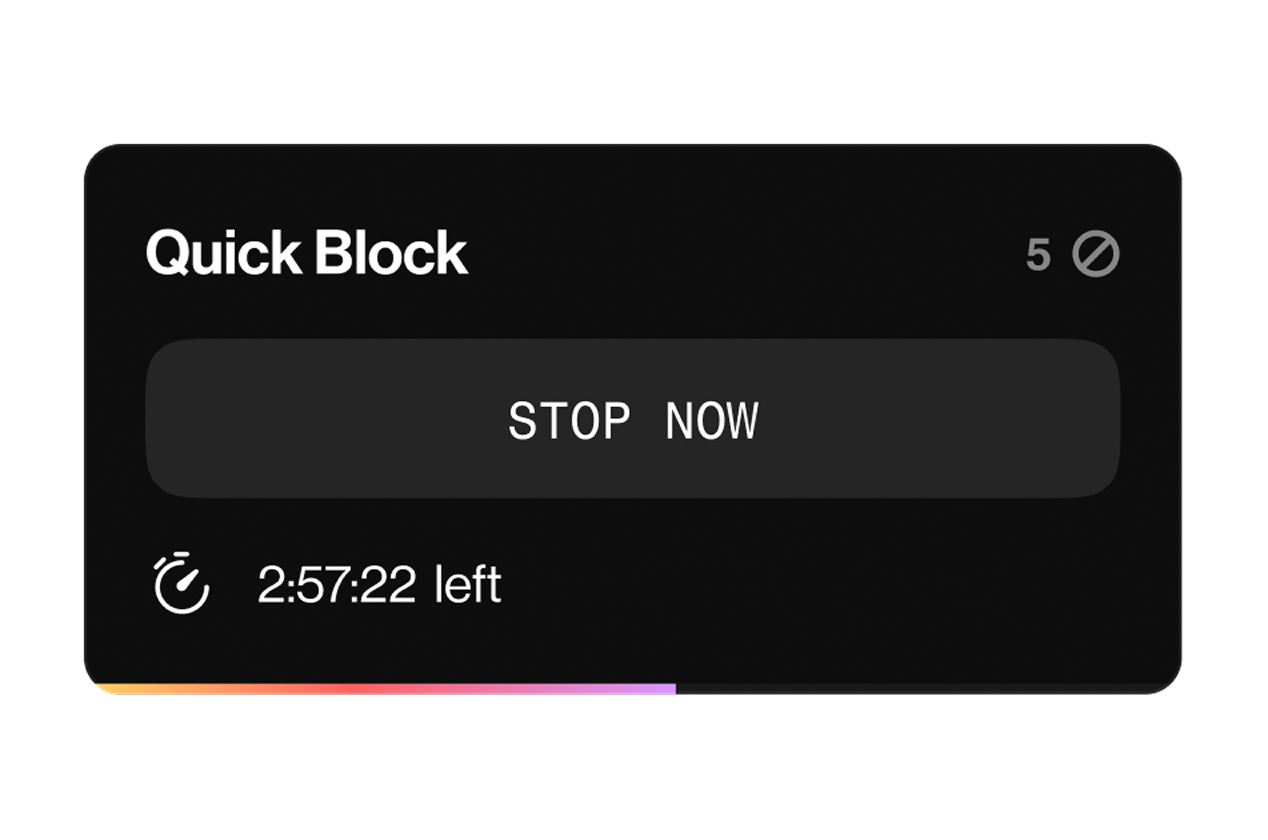Tap the orange end of the progress strip

coord(120,688)
